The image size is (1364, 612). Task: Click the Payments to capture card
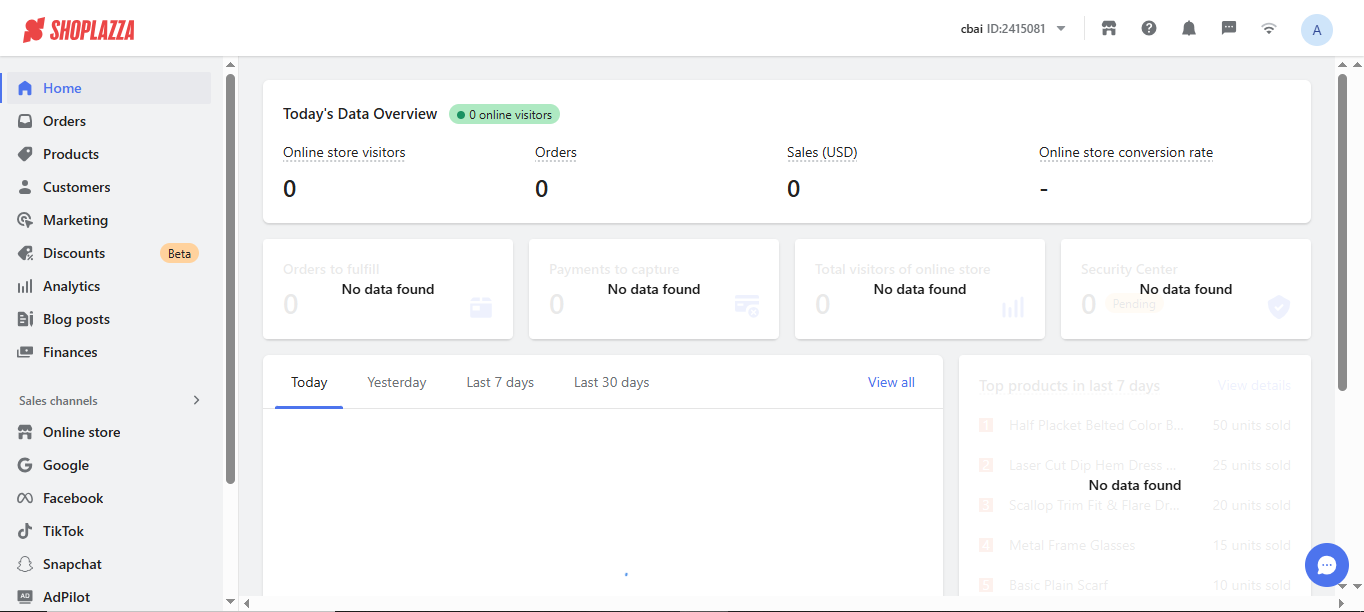654,289
